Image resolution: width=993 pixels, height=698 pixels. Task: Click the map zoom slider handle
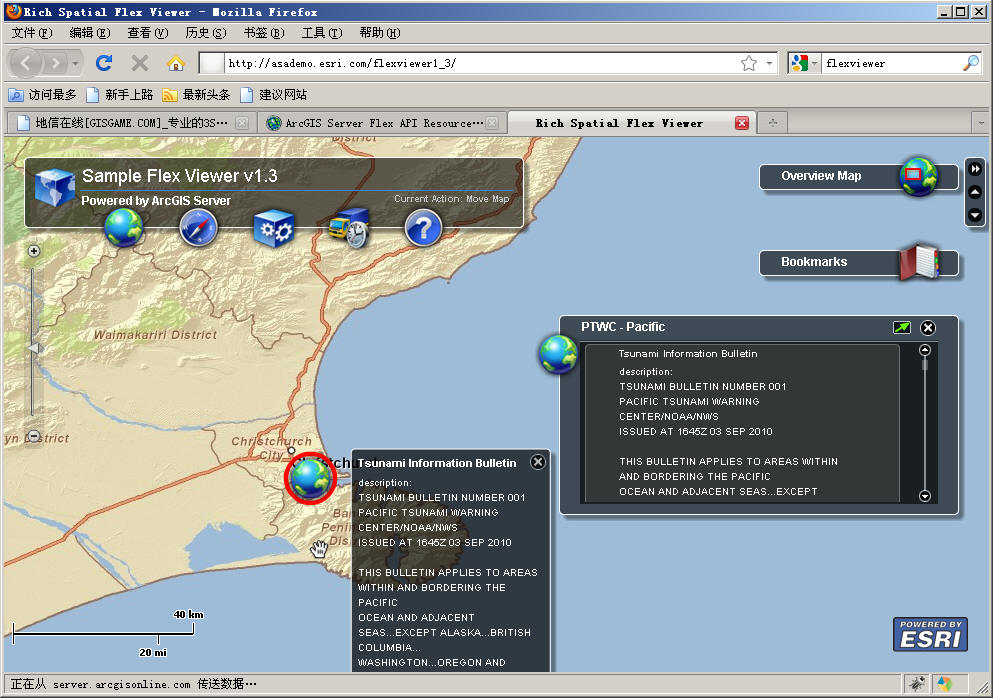pyautogui.click(x=33, y=348)
